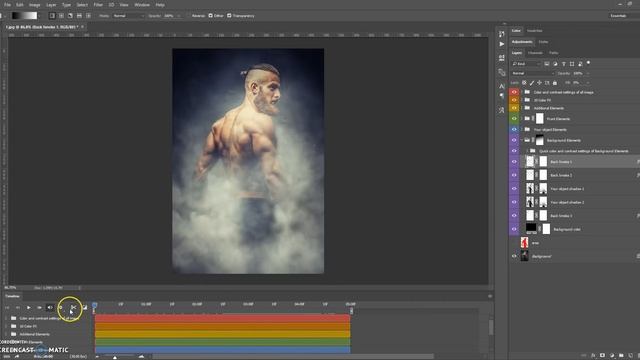This screenshot has height=360, width=640.
Task: Switch to the Paths tab
Action: tap(553, 53)
